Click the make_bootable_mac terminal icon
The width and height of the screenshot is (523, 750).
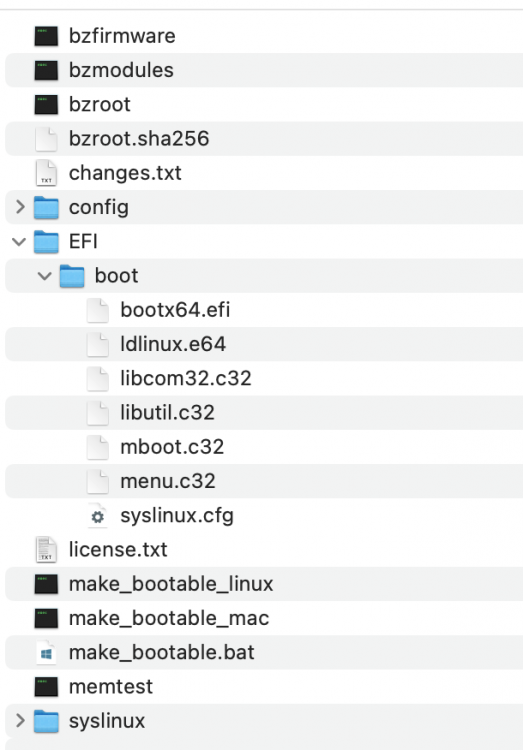click(x=46, y=618)
